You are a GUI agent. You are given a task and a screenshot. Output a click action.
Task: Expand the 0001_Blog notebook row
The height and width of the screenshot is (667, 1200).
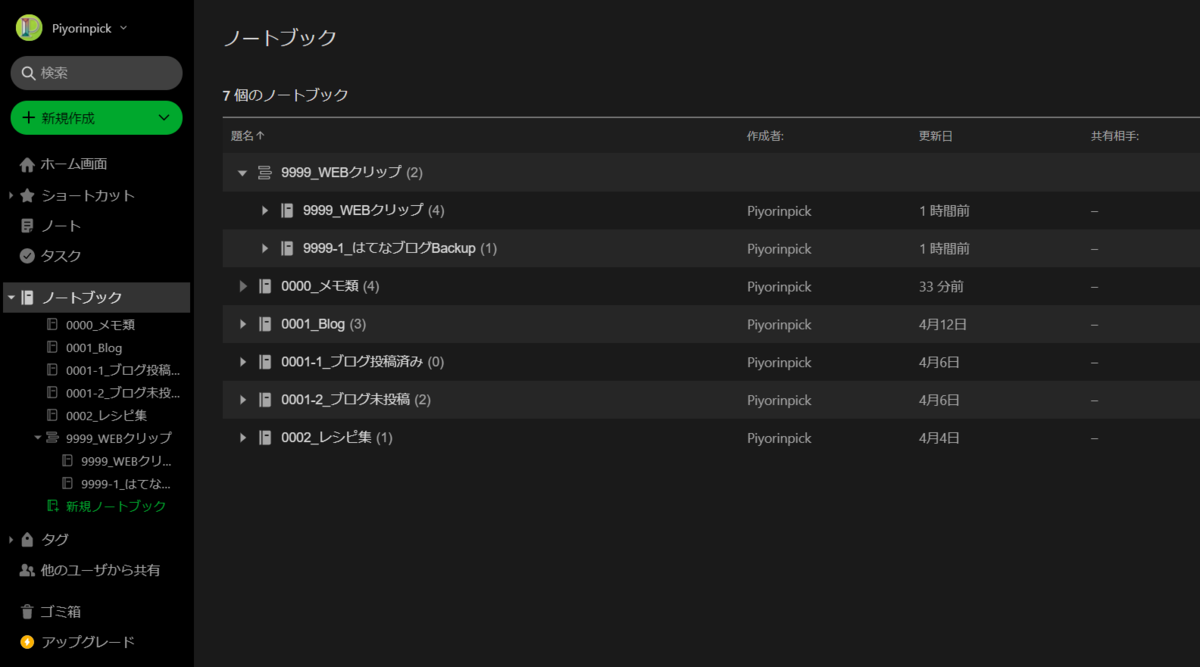(243, 324)
